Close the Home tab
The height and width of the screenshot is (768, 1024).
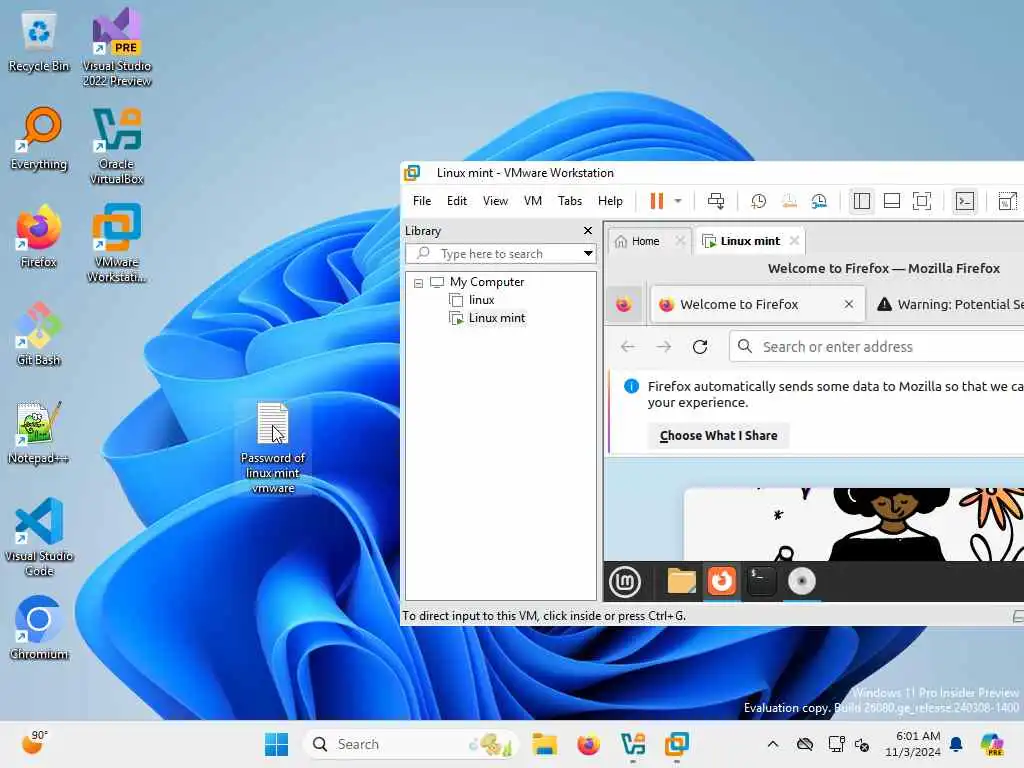point(680,241)
